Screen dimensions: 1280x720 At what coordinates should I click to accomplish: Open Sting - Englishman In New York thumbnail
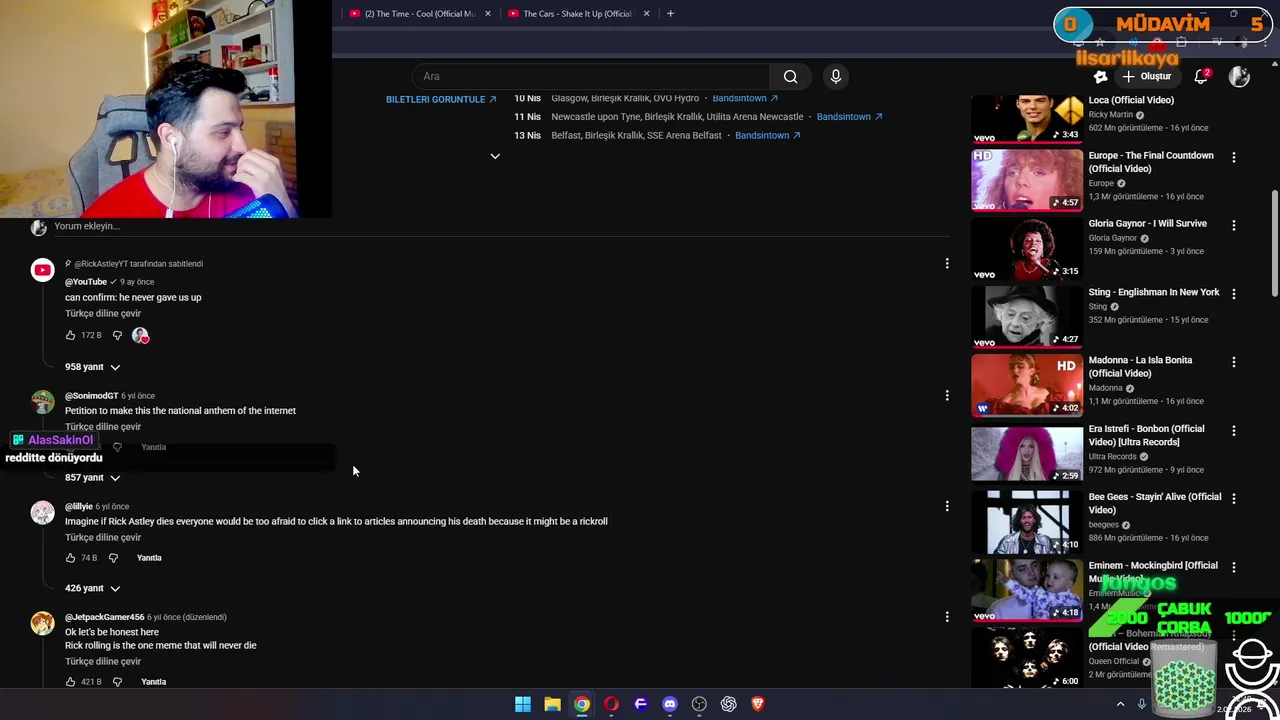1027,317
